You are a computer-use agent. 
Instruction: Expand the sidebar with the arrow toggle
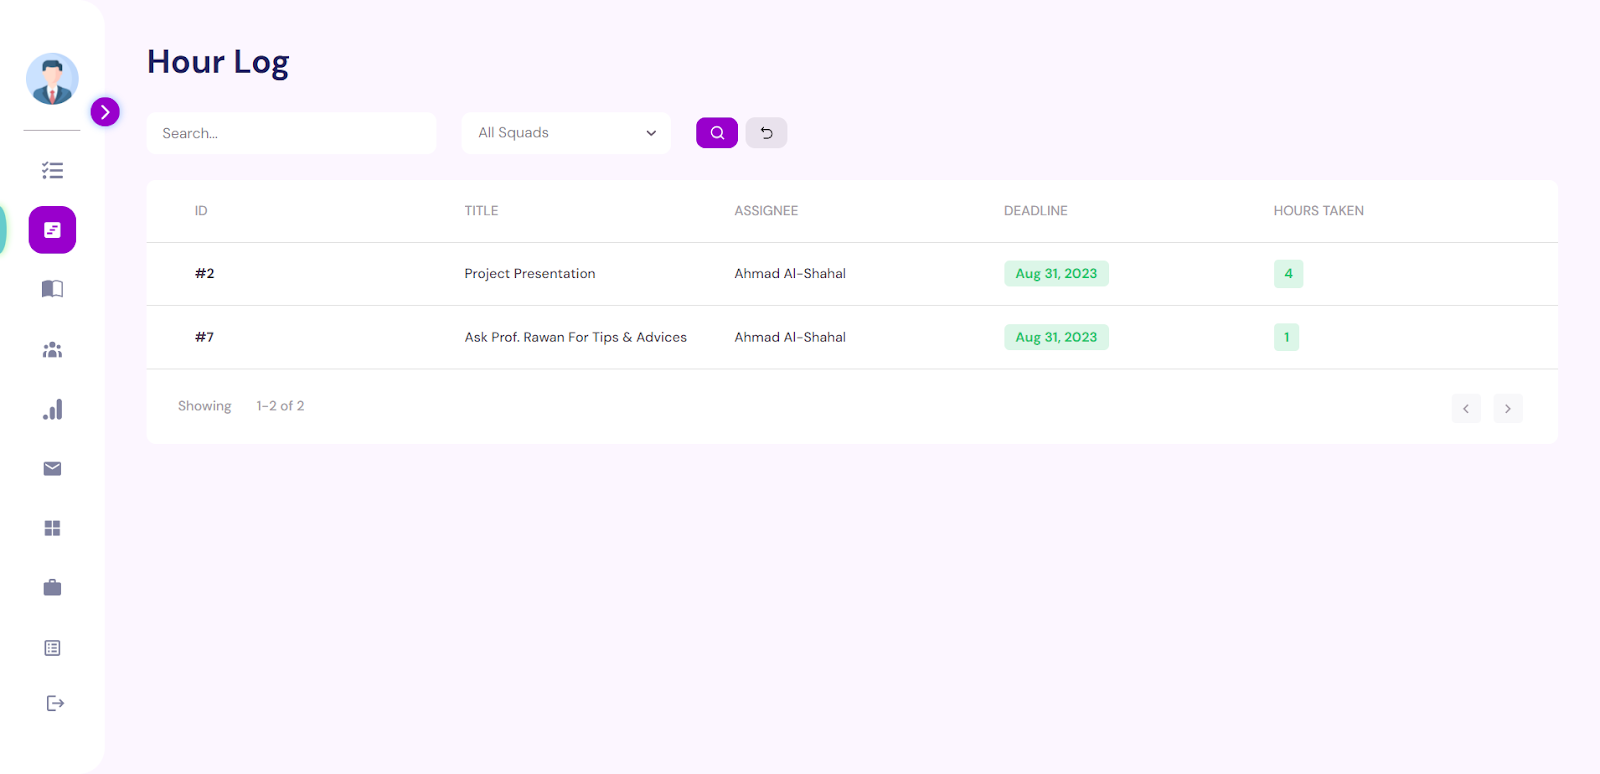[x=105, y=112]
